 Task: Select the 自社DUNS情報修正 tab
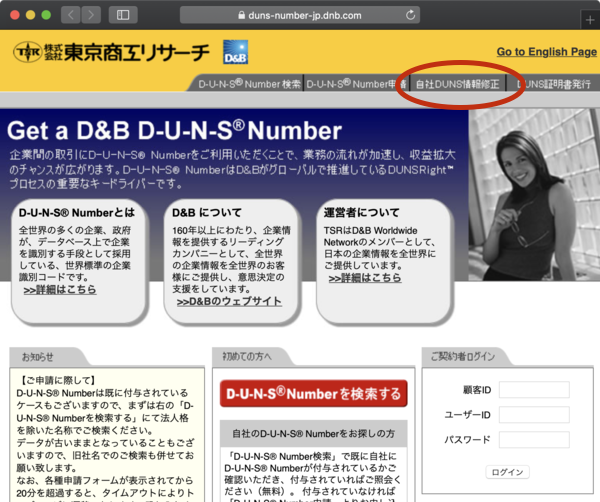[458, 84]
